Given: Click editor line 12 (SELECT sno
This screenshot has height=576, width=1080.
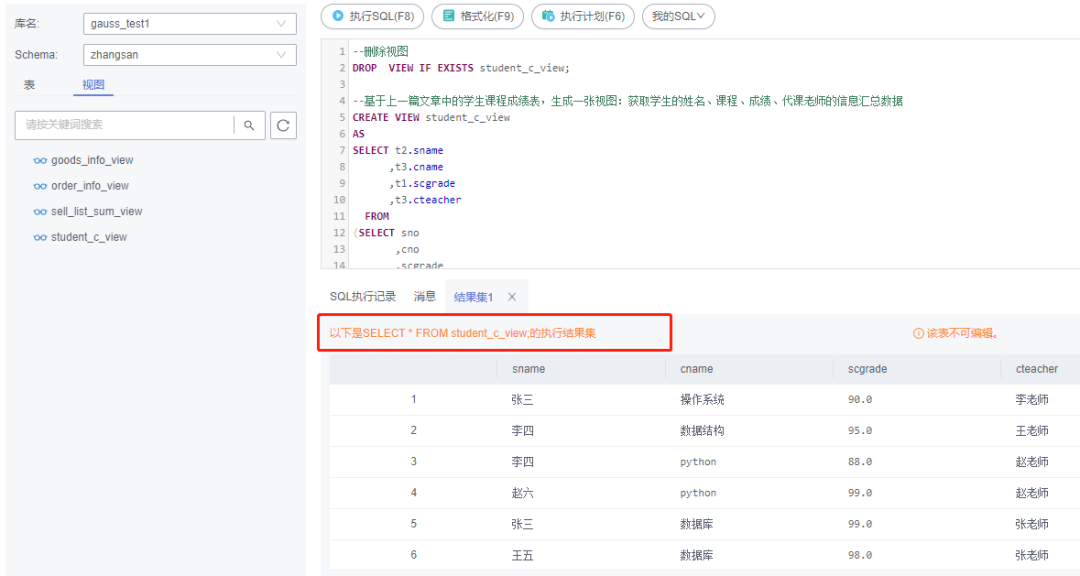Looking at the screenshot, I should click(x=386, y=233).
